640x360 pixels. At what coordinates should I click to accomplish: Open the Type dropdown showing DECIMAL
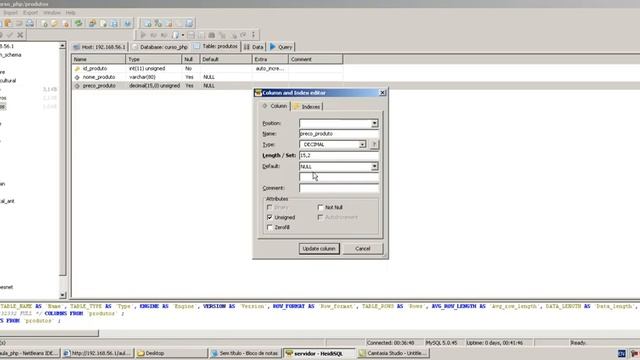point(362,144)
